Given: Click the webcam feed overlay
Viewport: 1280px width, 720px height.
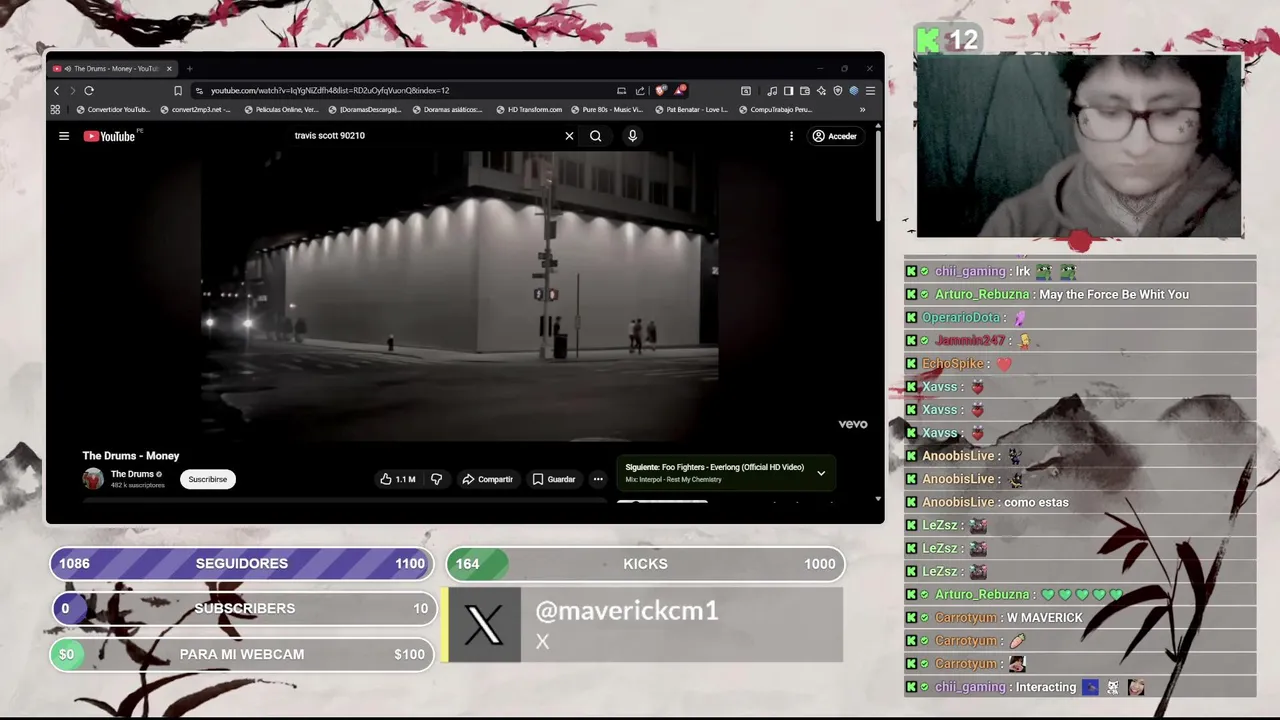Looking at the screenshot, I should click(1079, 146).
